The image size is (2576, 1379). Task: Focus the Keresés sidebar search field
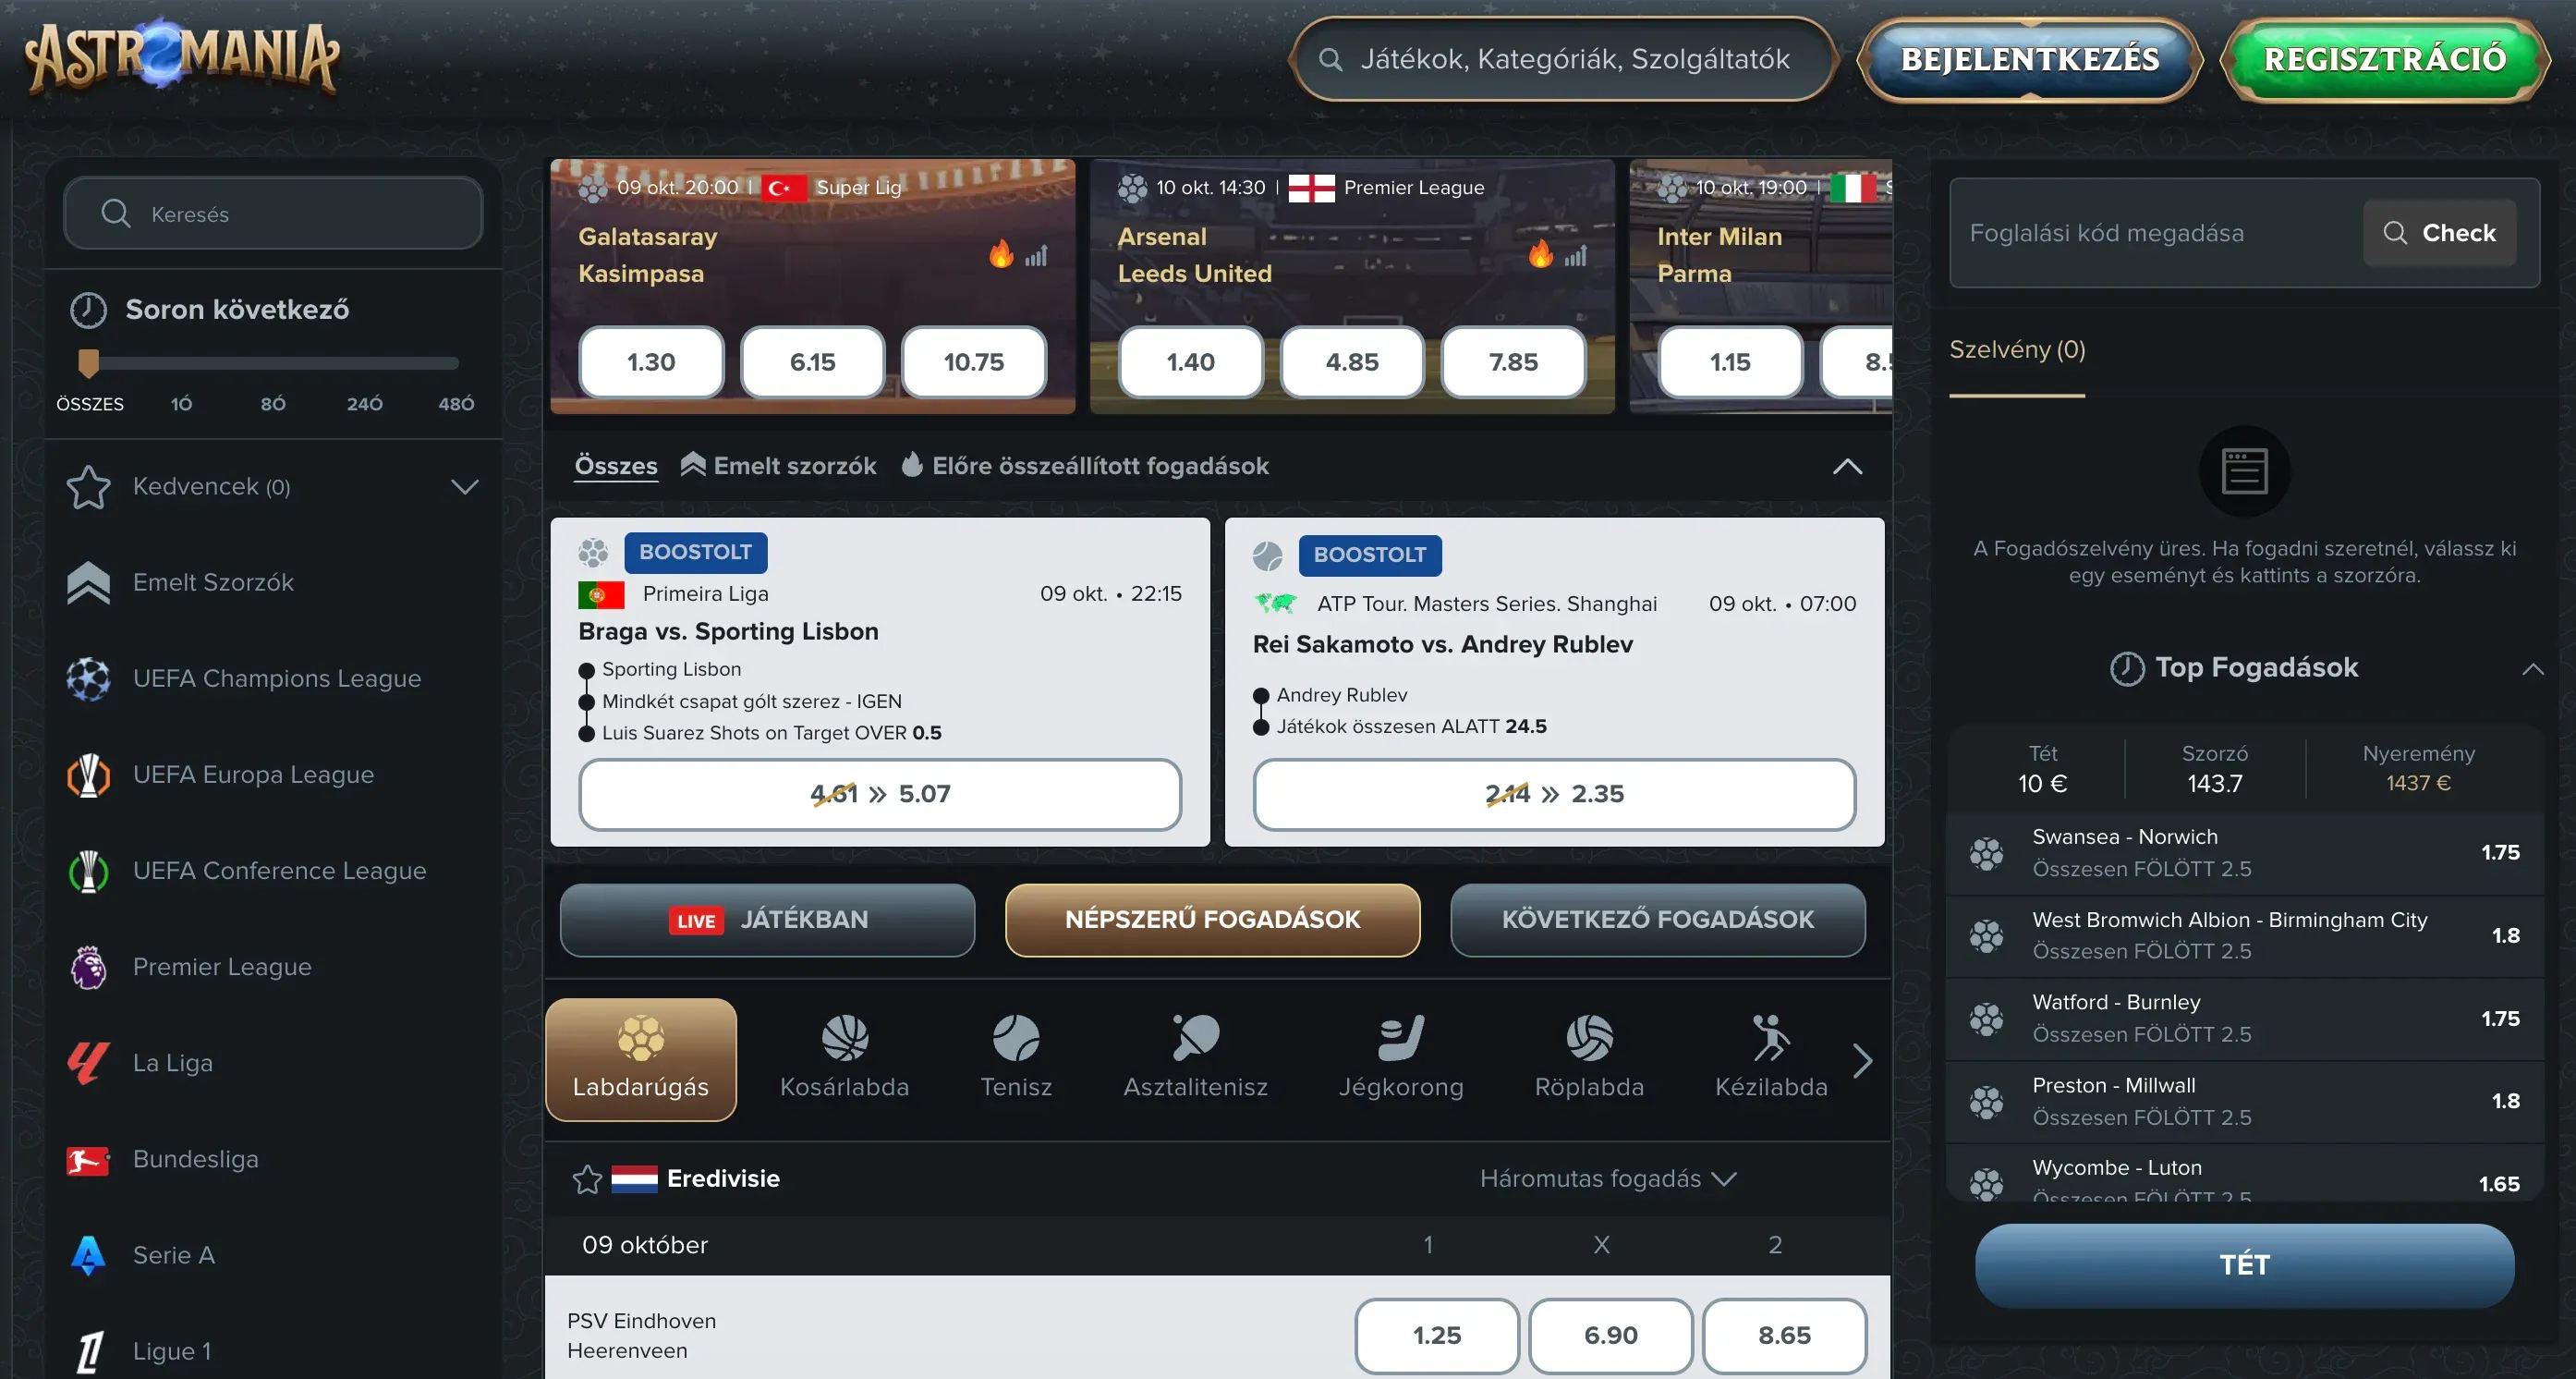pos(273,213)
